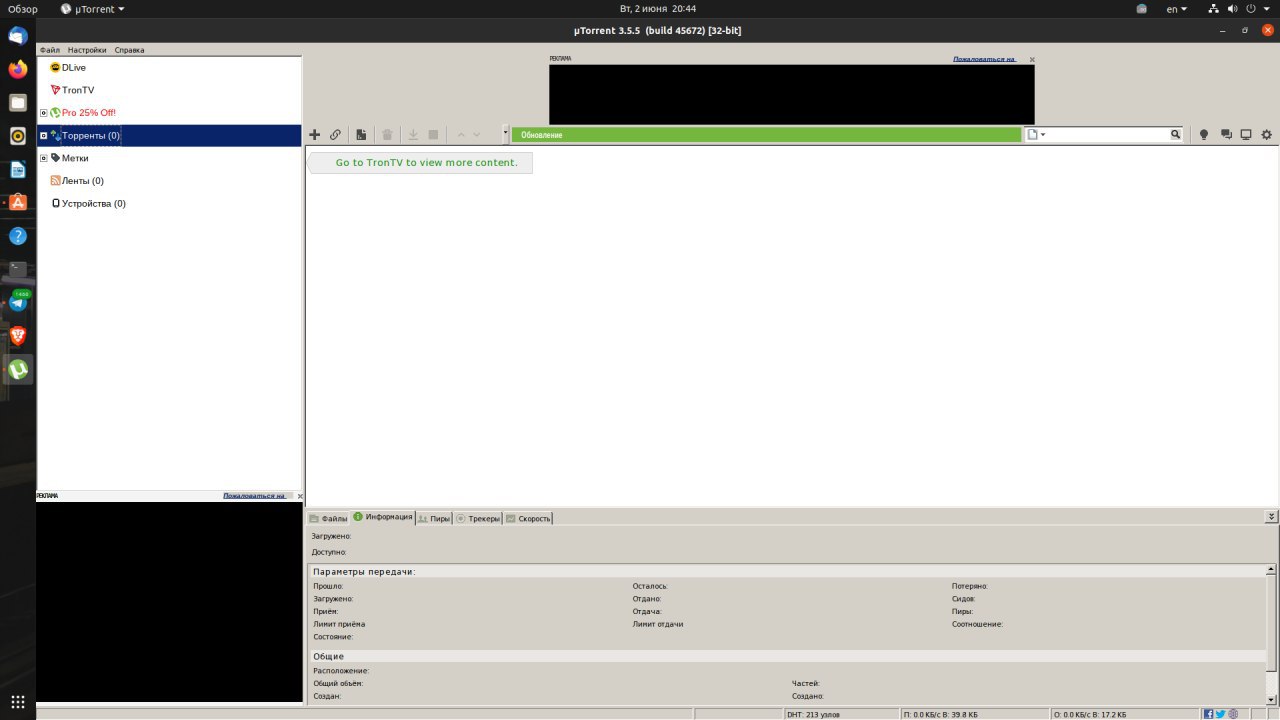Click the Go to TronTV banner link
Viewport: 1280px width, 720px height.
coord(426,162)
